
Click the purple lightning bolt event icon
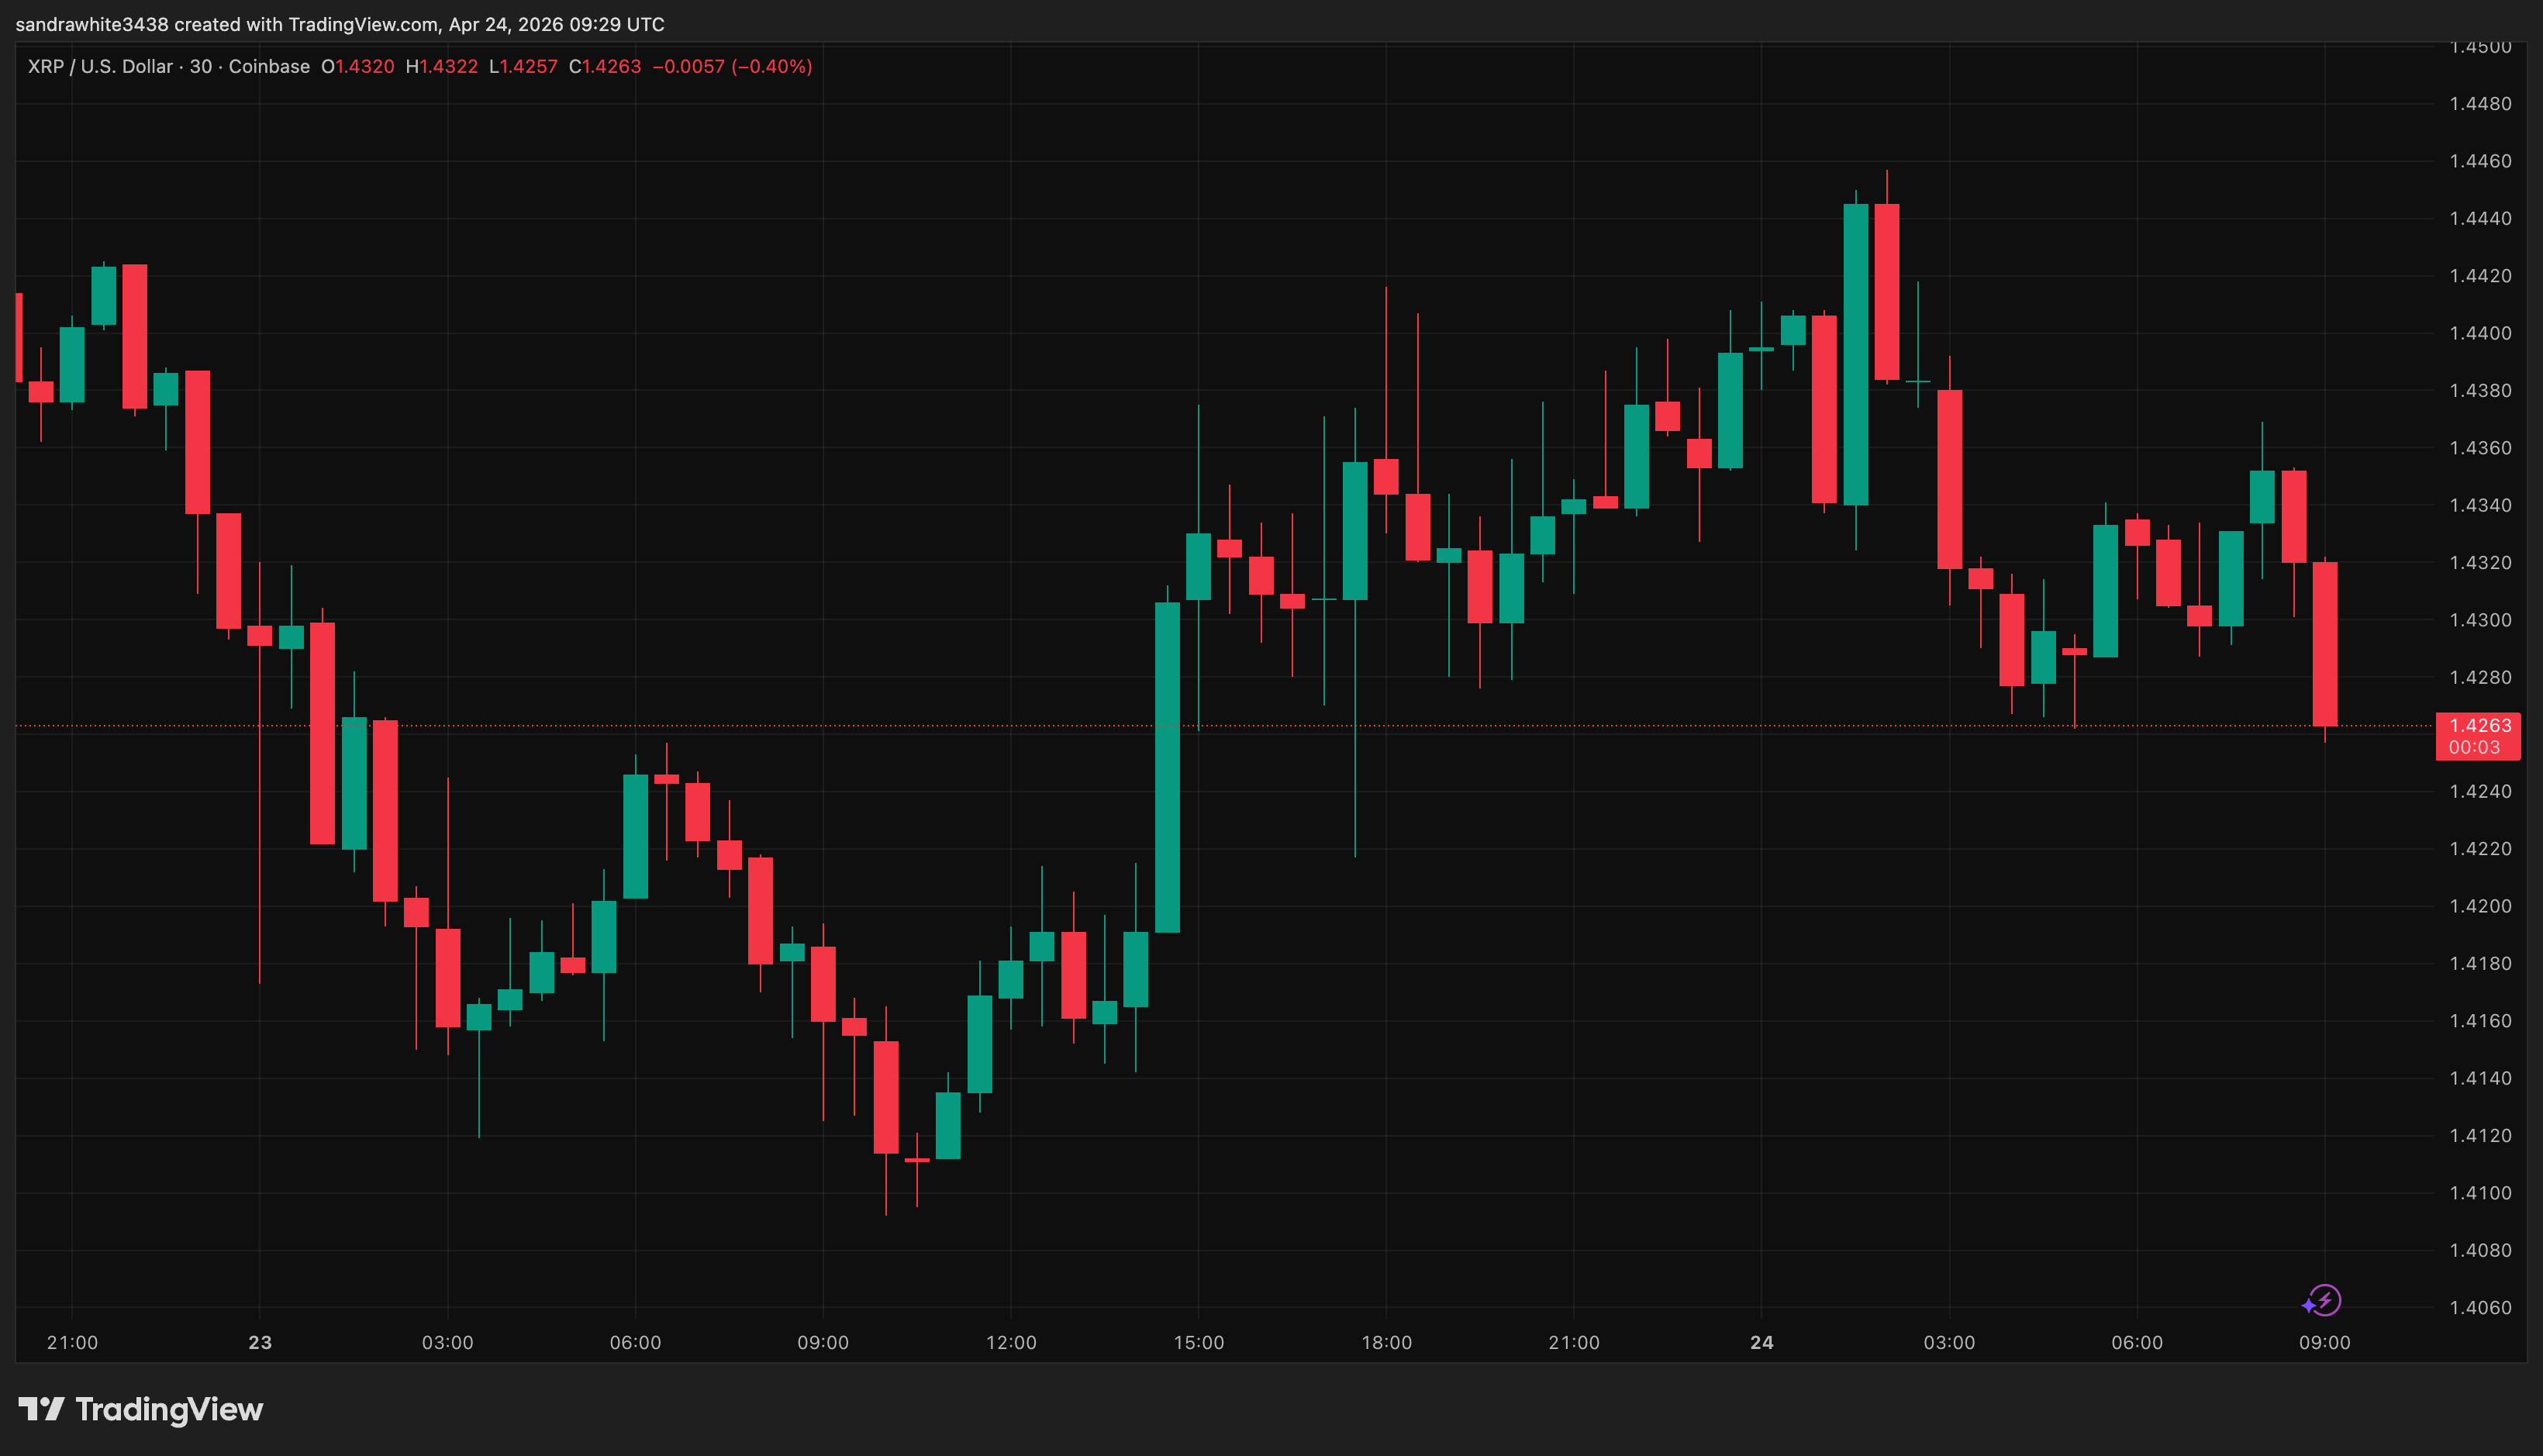pyautogui.click(x=2325, y=1301)
